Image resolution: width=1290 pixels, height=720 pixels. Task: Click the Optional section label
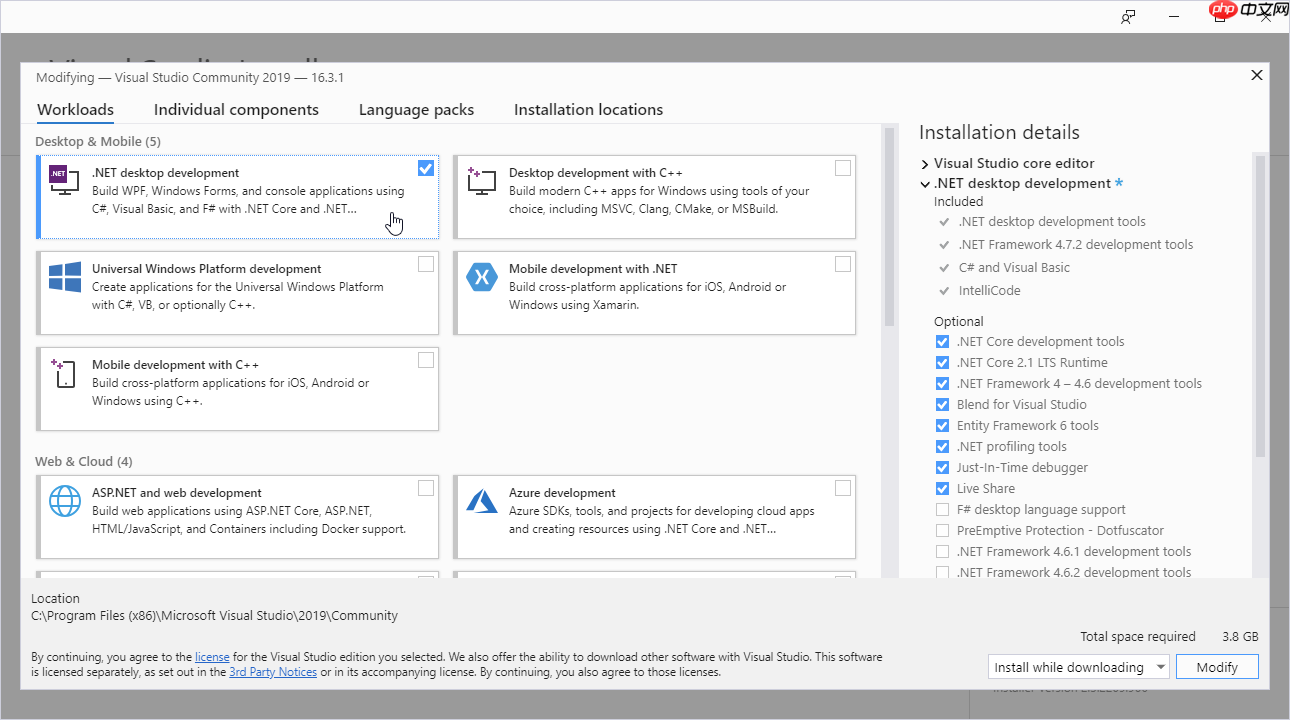[959, 322]
